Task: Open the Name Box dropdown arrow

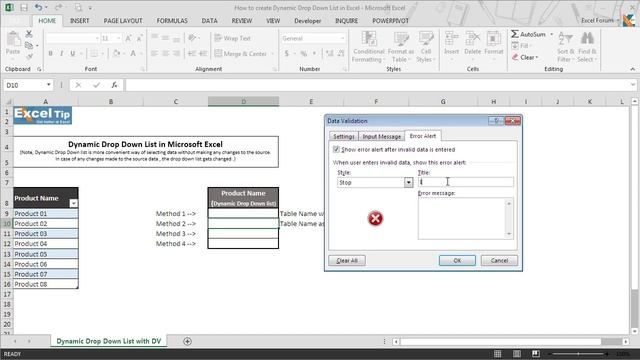Action: [49, 85]
